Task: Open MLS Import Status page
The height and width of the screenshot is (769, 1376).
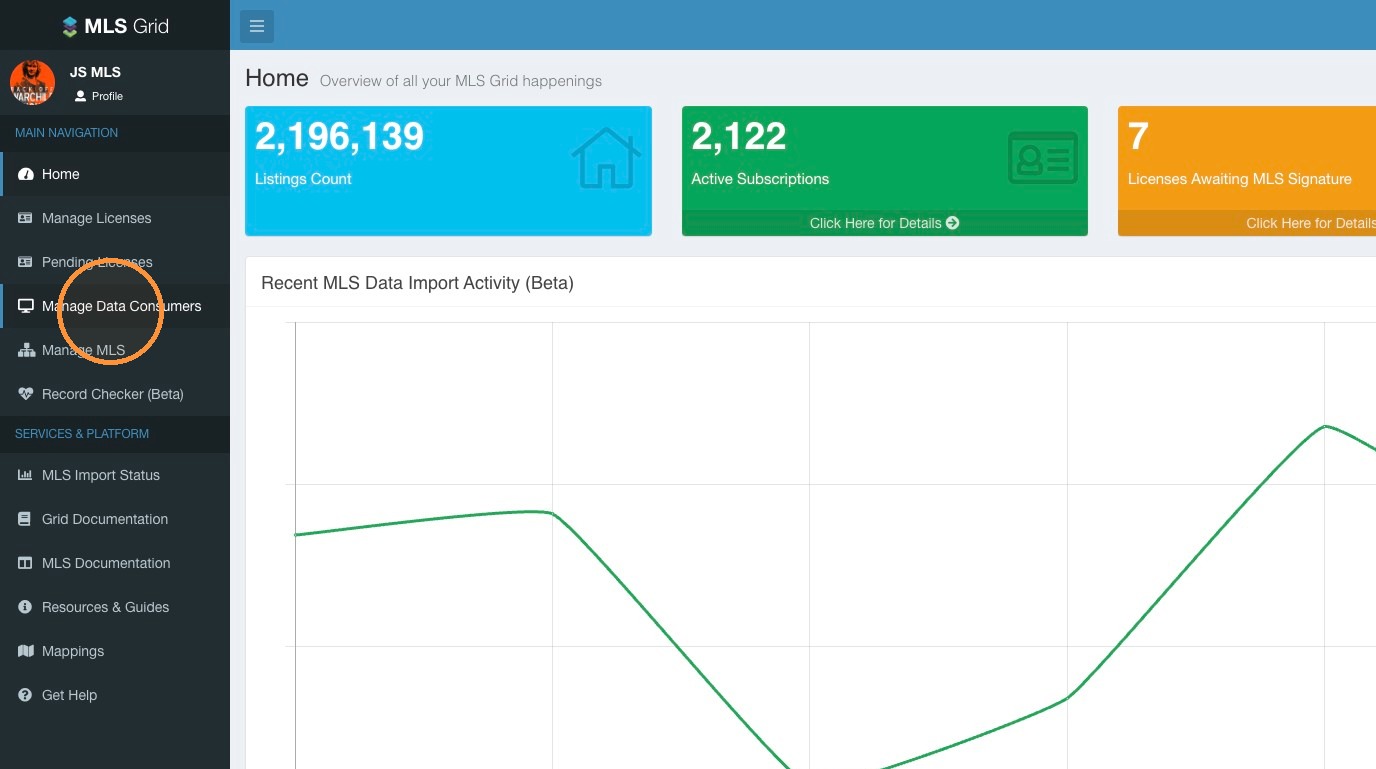Action: [x=115, y=475]
